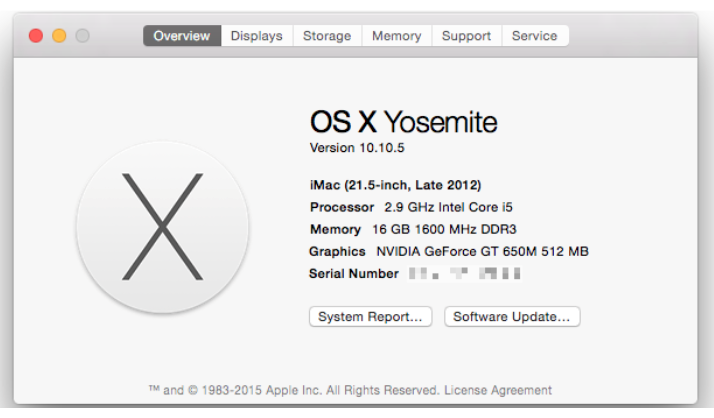Go to the Memory tab
Viewport: 714px width, 418px height.
[x=397, y=36]
